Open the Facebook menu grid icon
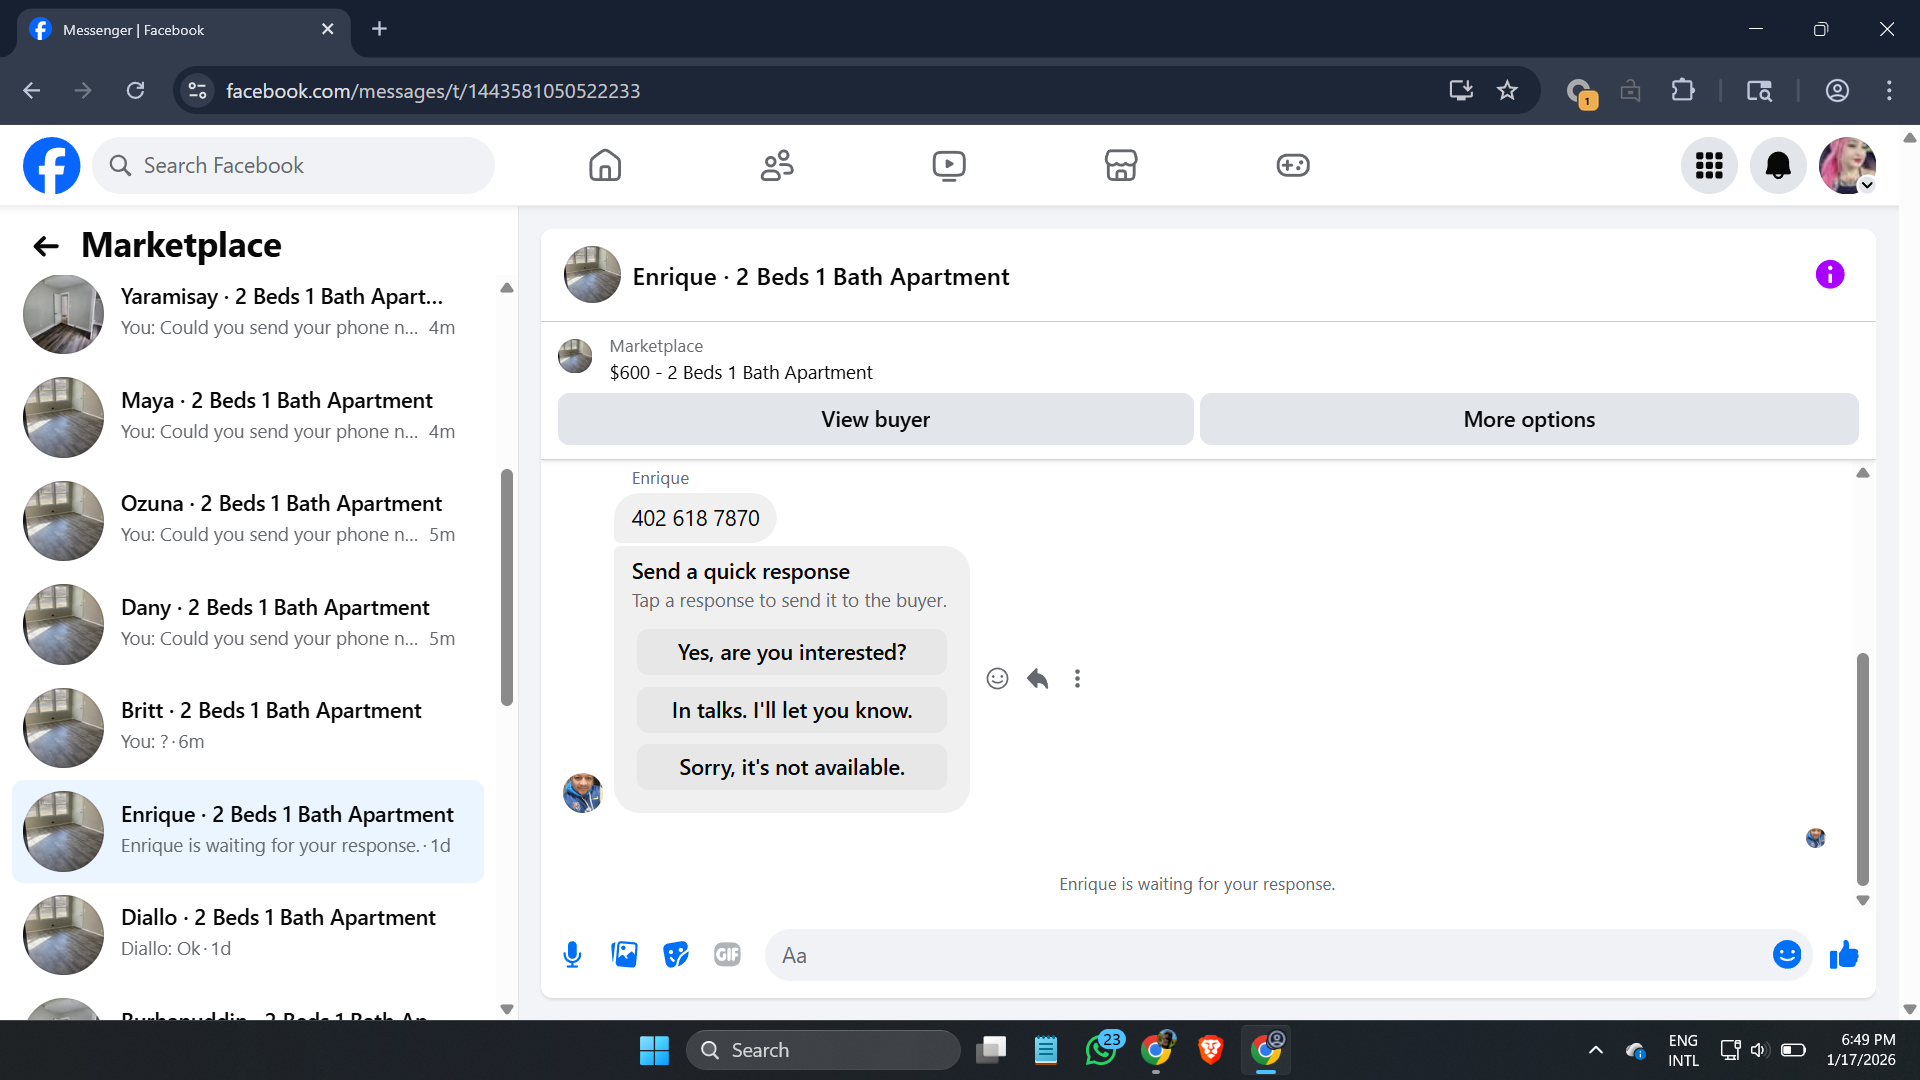Viewport: 1920px width, 1080px height. 1708,165
